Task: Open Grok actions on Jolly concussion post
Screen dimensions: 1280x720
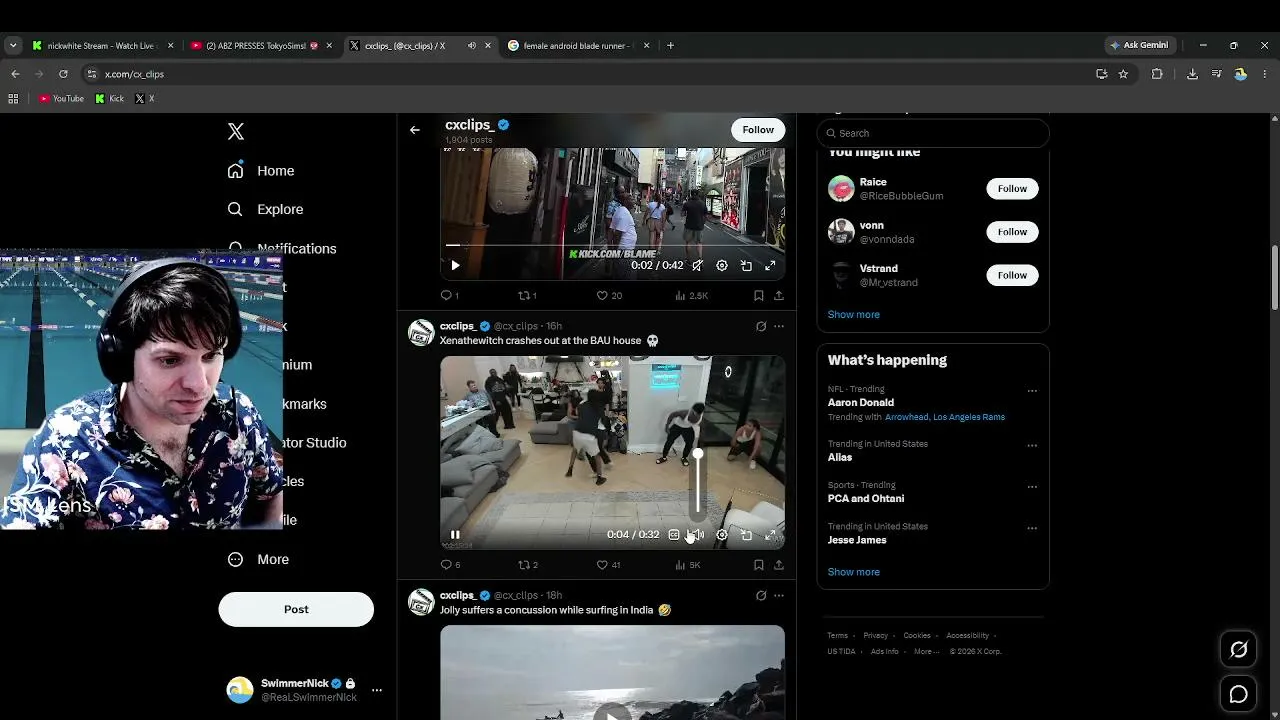Action: 761,595
